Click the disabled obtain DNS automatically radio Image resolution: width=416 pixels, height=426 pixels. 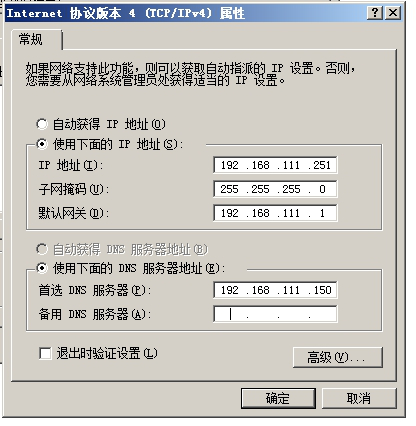tap(42, 249)
